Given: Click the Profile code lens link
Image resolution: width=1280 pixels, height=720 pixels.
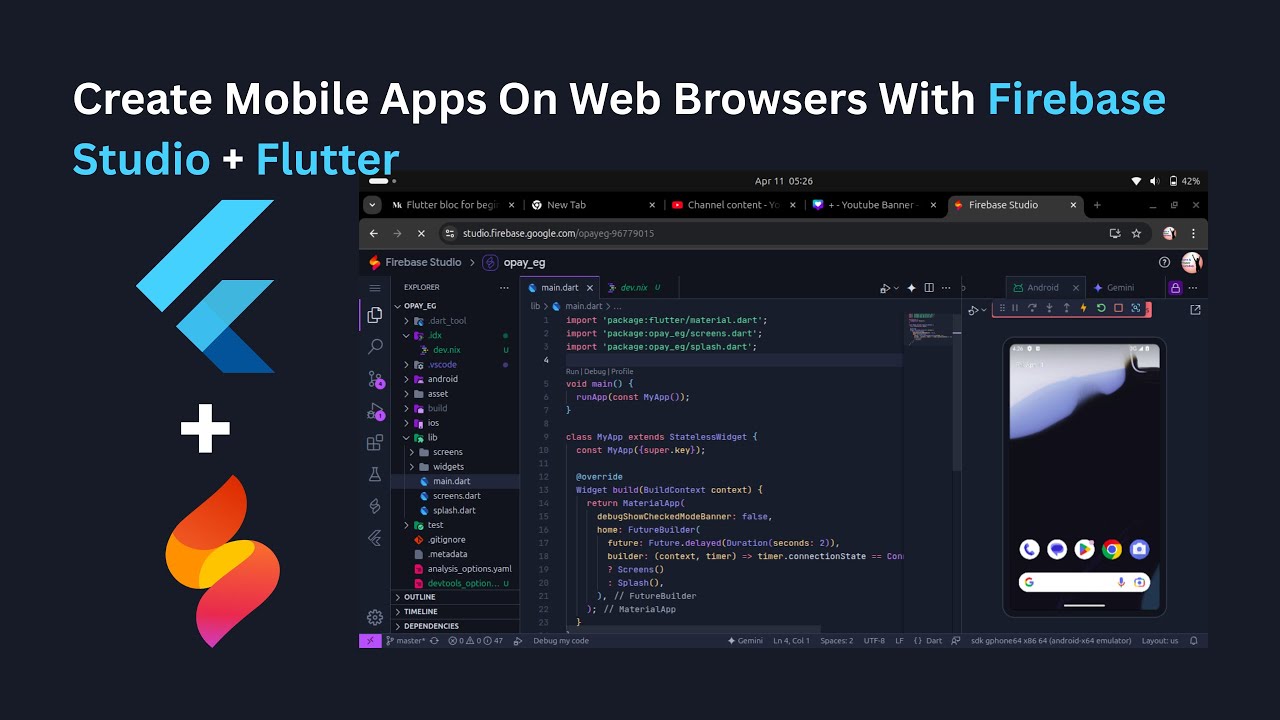Looking at the screenshot, I should pos(622,372).
